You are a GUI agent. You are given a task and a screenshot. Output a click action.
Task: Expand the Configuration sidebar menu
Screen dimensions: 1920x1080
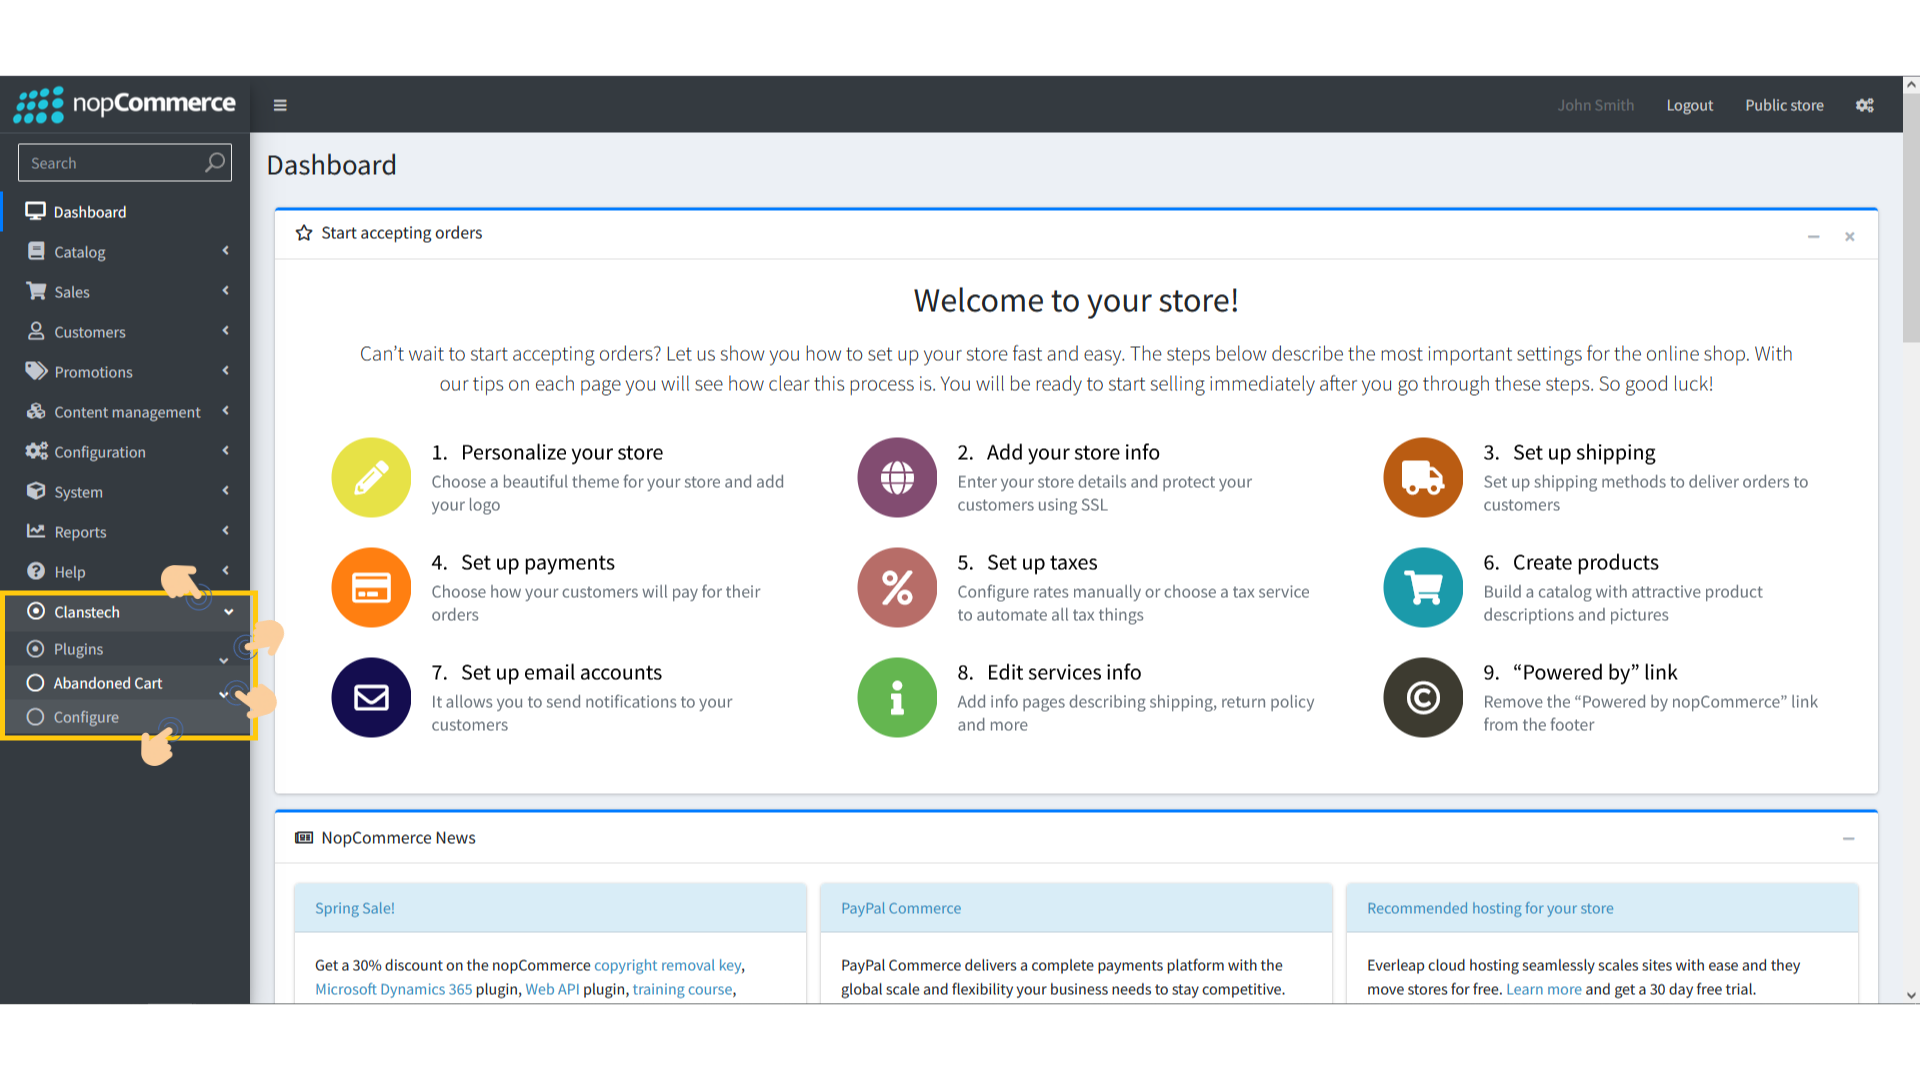point(100,452)
